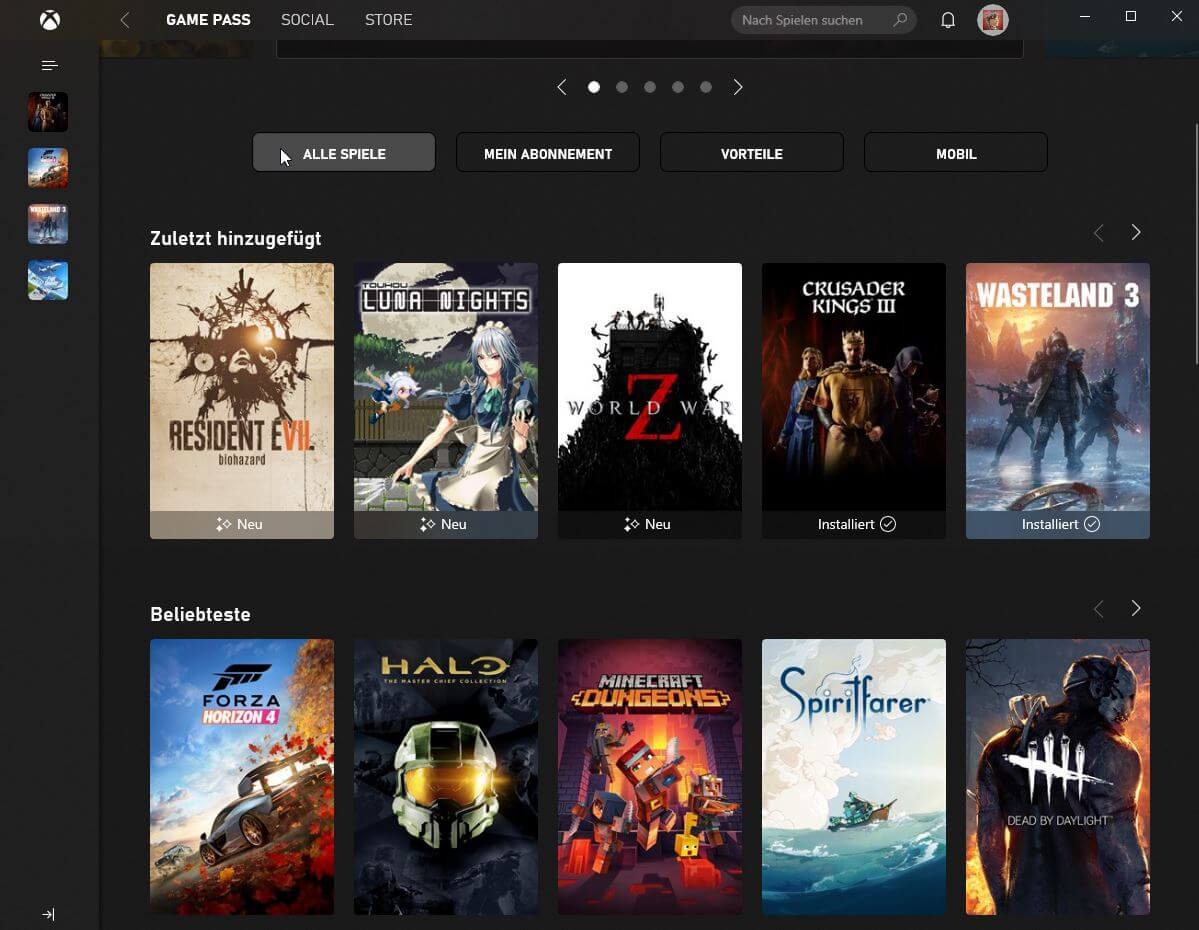The image size is (1199, 930).
Task: Click the Nach Spielen suchen search field
Action: point(812,20)
